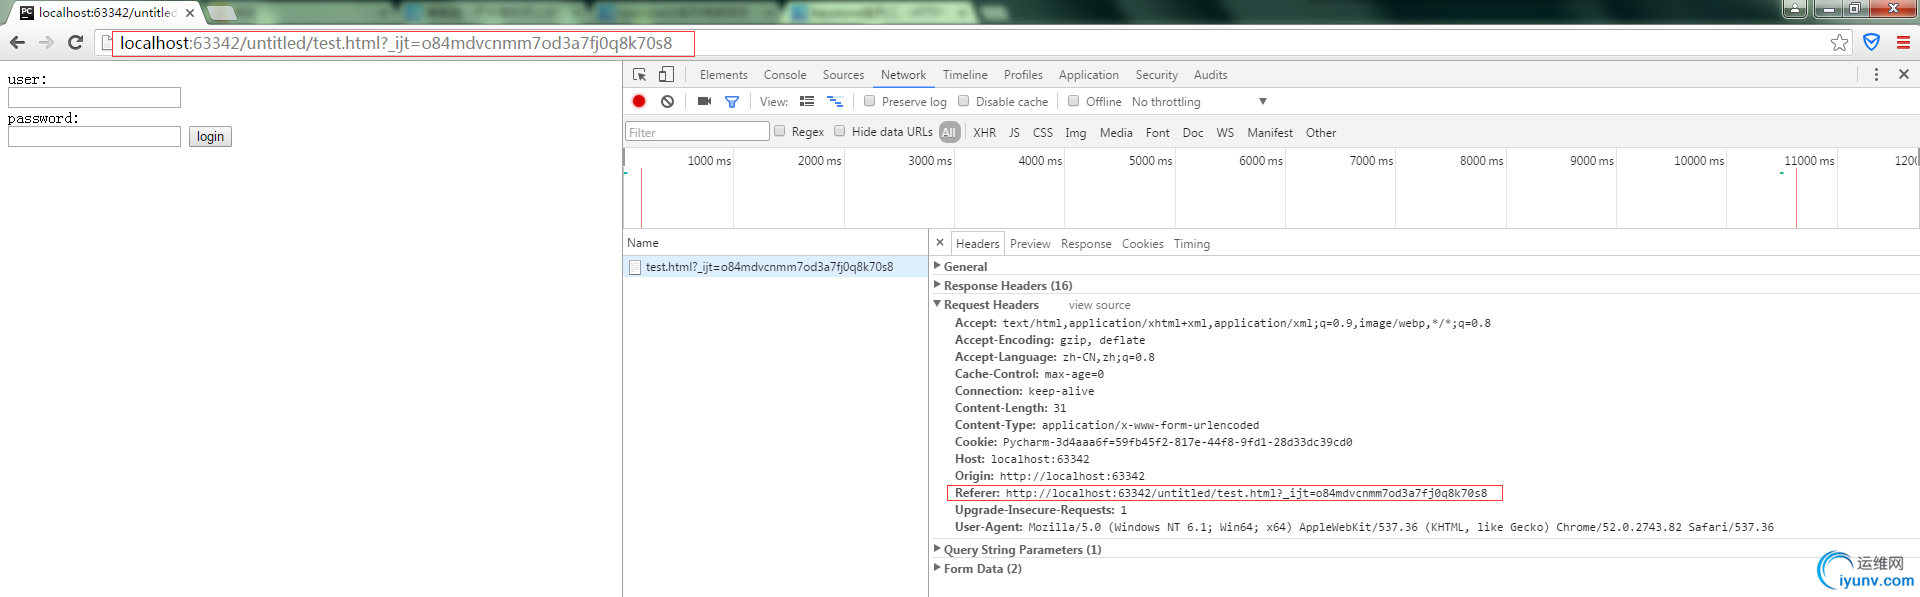Filter requests by Media

pyautogui.click(x=1116, y=132)
